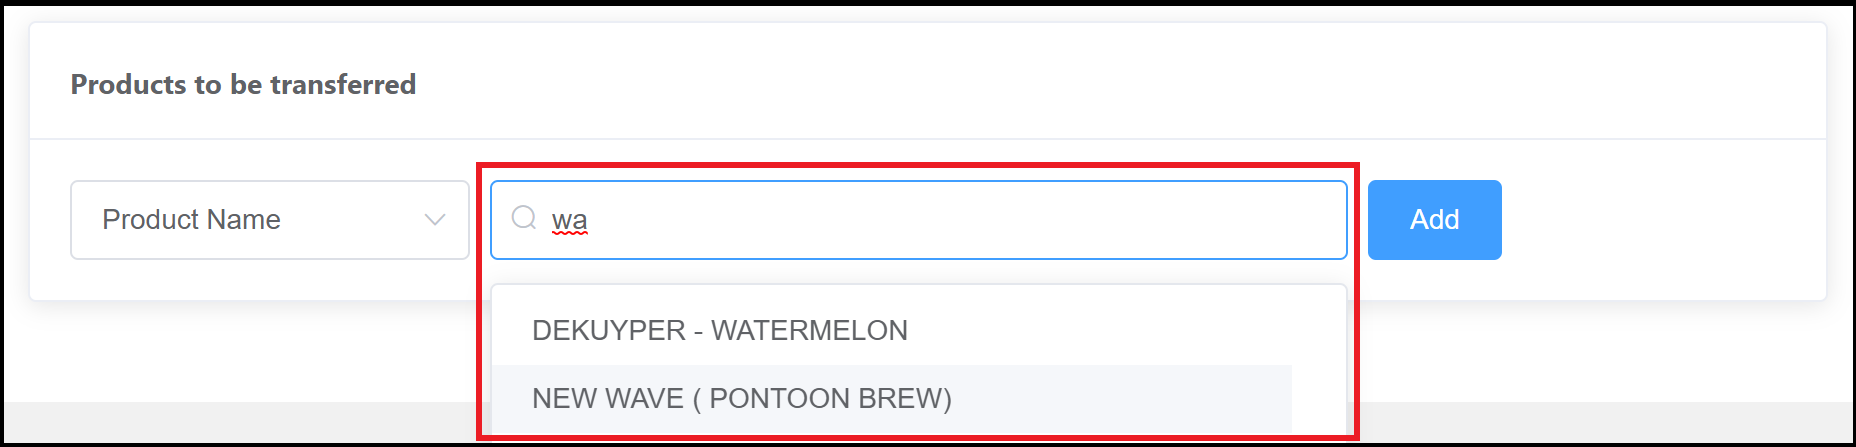Image resolution: width=1856 pixels, height=447 pixels.
Task: Open the Product Name dropdown
Action: (x=269, y=220)
